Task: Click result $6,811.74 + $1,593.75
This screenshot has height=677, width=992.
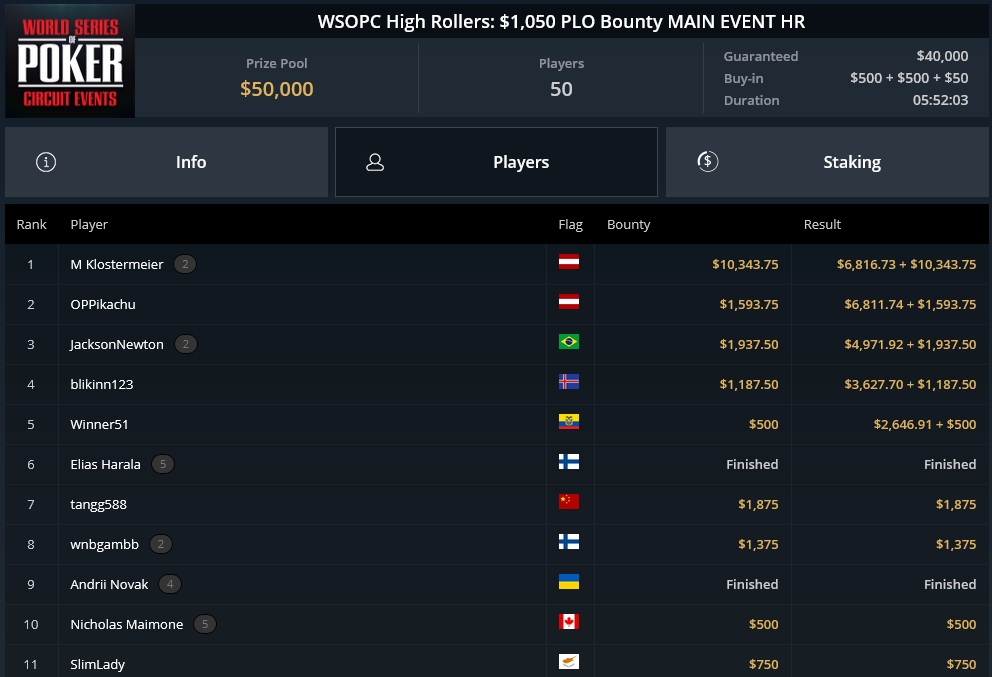Action: [x=910, y=304]
